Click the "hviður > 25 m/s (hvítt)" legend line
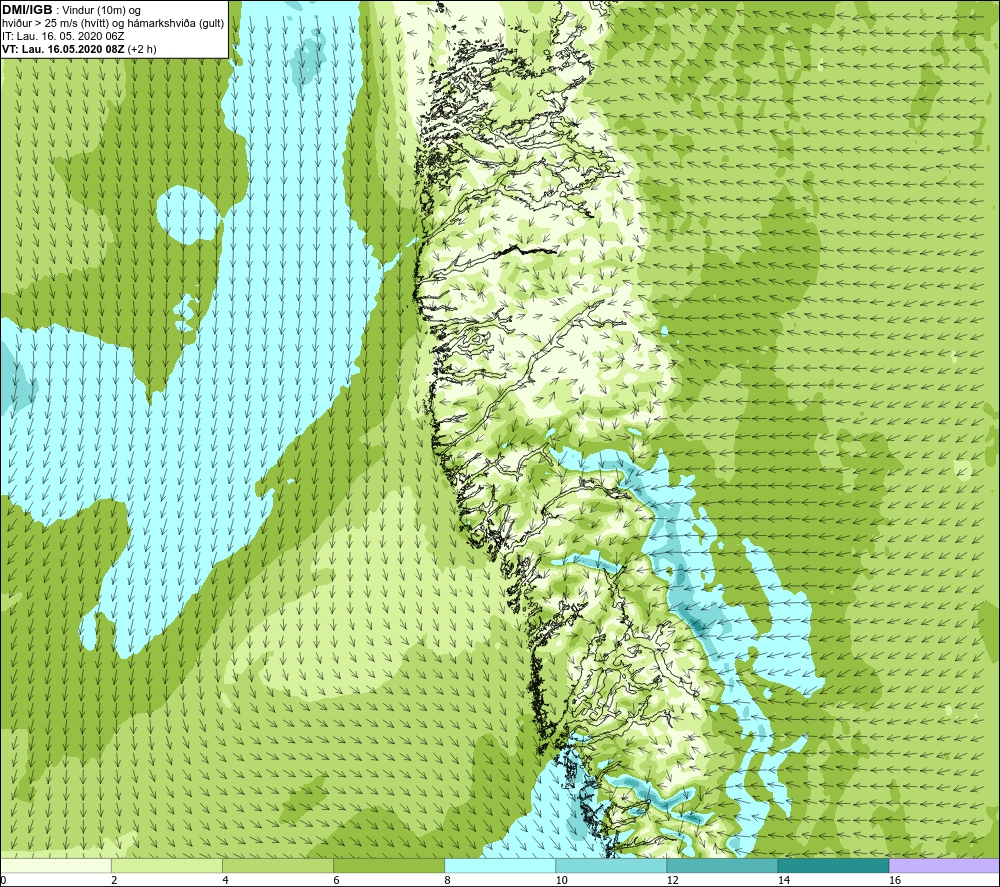 pyautogui.click(x=56, y=23)
